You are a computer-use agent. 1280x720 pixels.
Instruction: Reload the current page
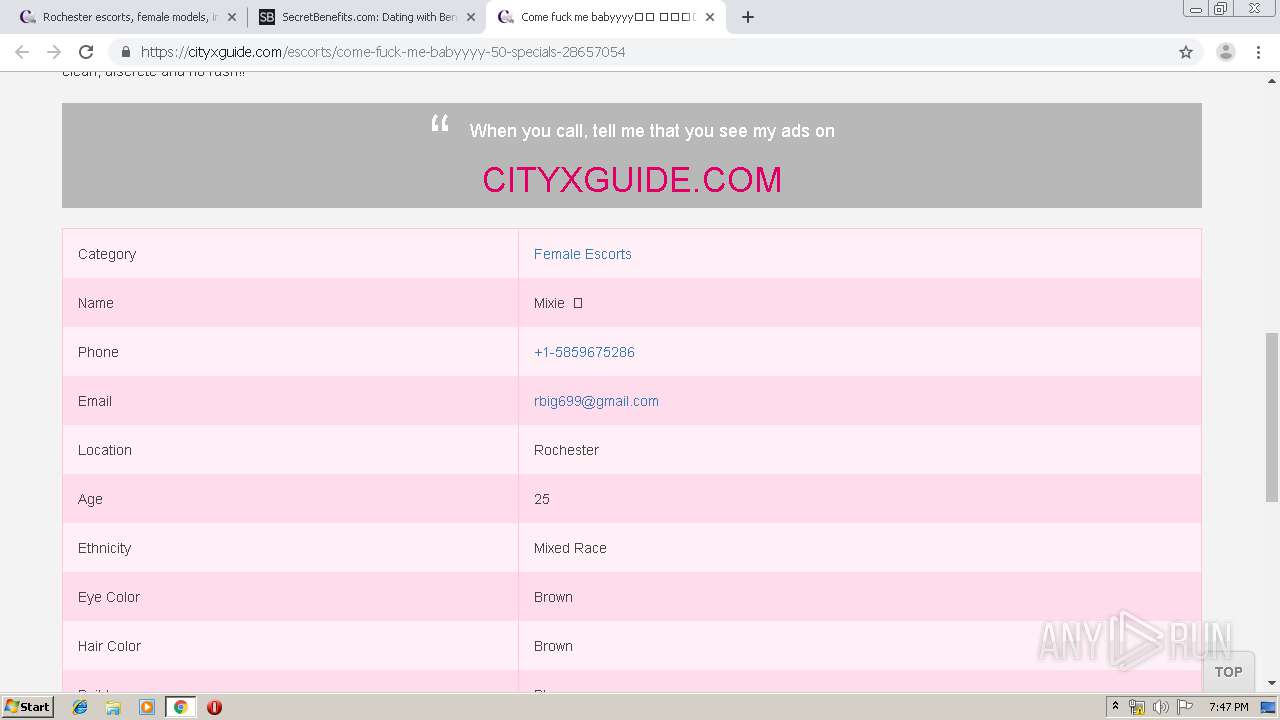pos(86,52)
